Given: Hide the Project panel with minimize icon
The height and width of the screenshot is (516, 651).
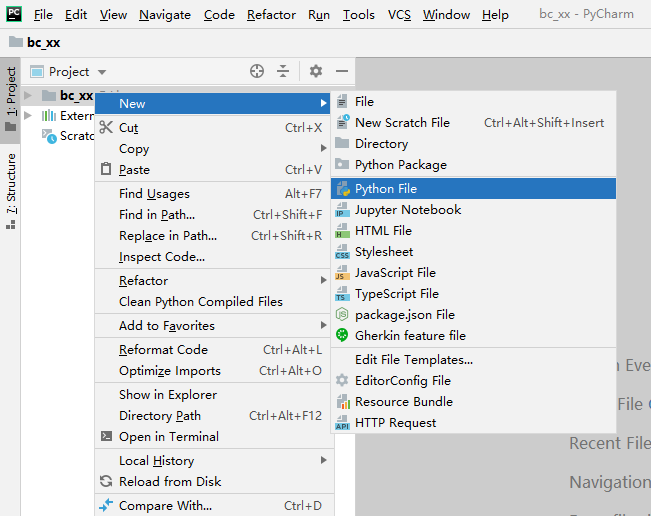Looking at the screenshot, I should point(342,71).
